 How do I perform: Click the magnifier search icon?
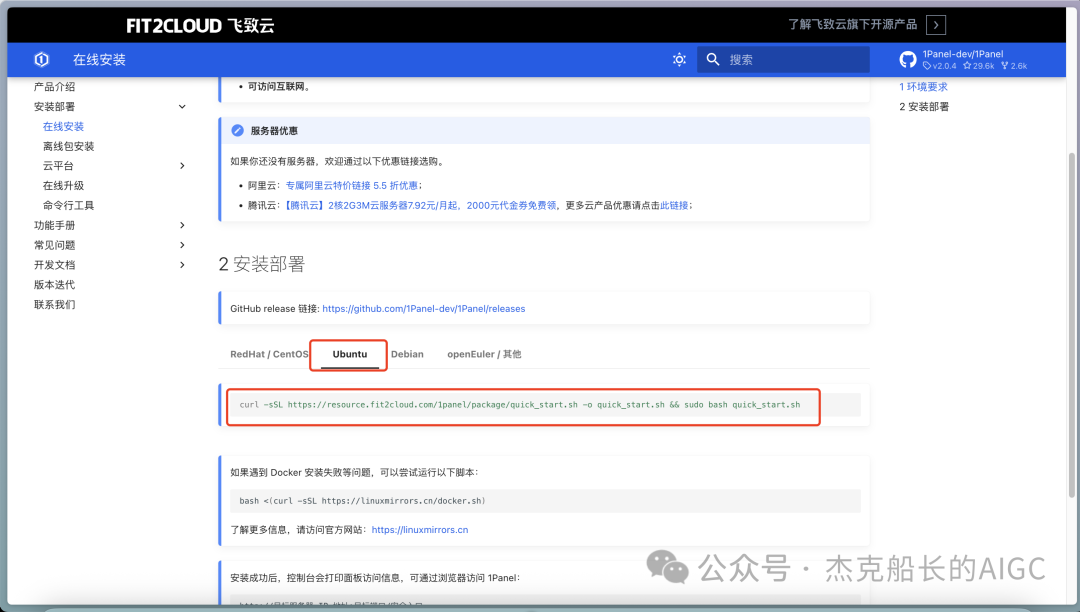[x=713, y=60]
